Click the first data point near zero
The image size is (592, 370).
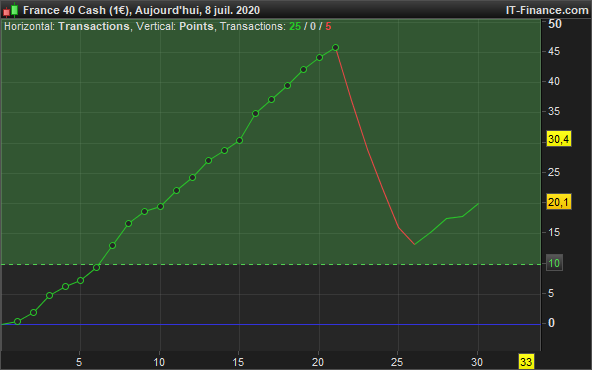click(17, 322)
